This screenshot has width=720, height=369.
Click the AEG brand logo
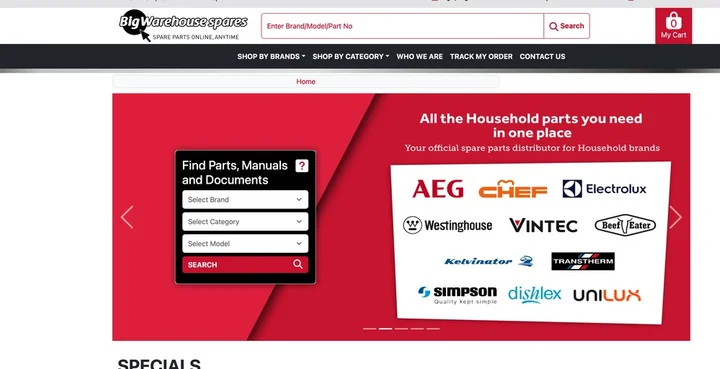[x=438, y=189]
